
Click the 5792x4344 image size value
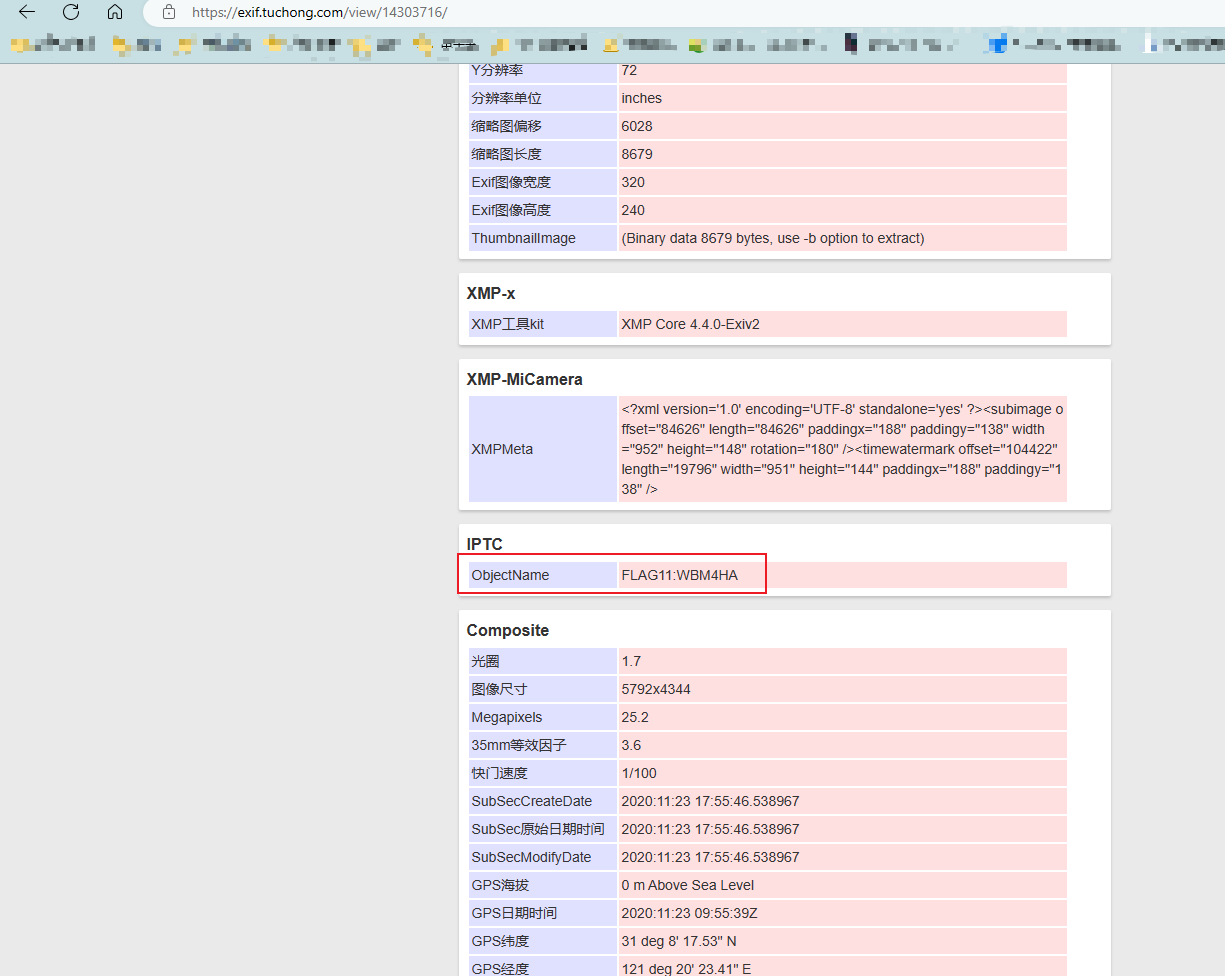click(655, 689)
